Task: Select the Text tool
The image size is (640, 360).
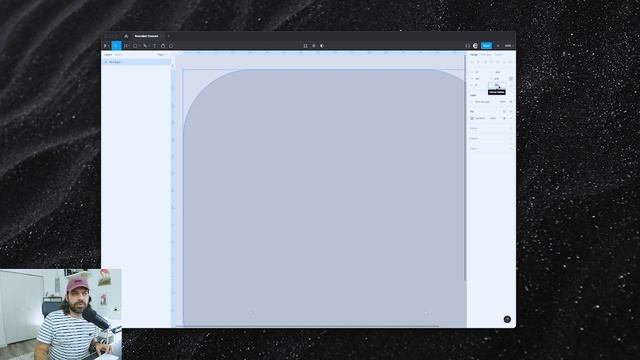Action: pyautogui.click(x=155, y=46)
